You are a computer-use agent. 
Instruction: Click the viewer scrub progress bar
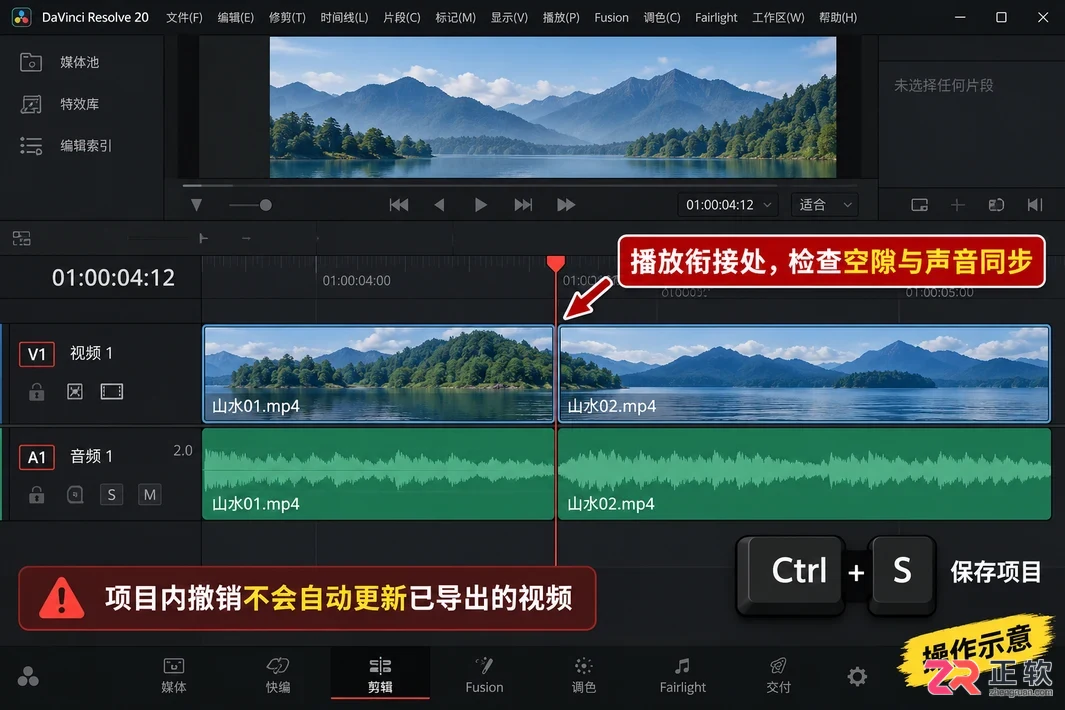click(520, 185)
